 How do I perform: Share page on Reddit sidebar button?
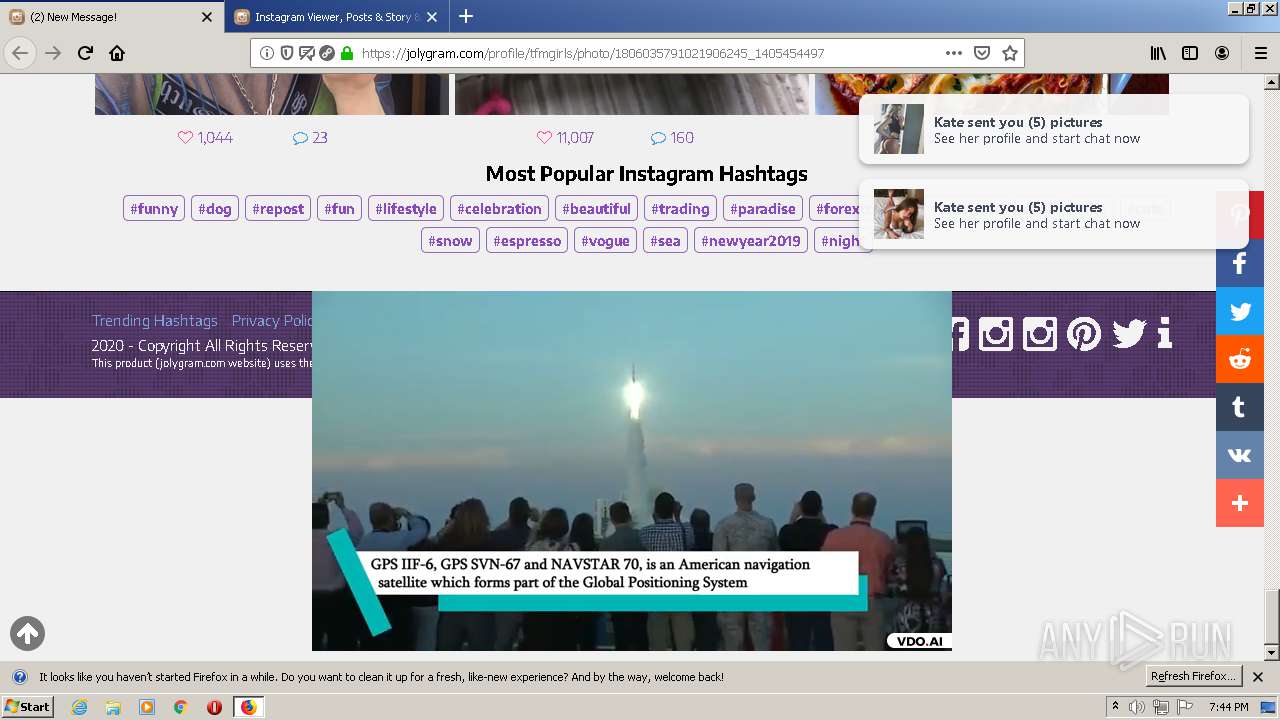pyautogui.click(x=1240, y=359)
